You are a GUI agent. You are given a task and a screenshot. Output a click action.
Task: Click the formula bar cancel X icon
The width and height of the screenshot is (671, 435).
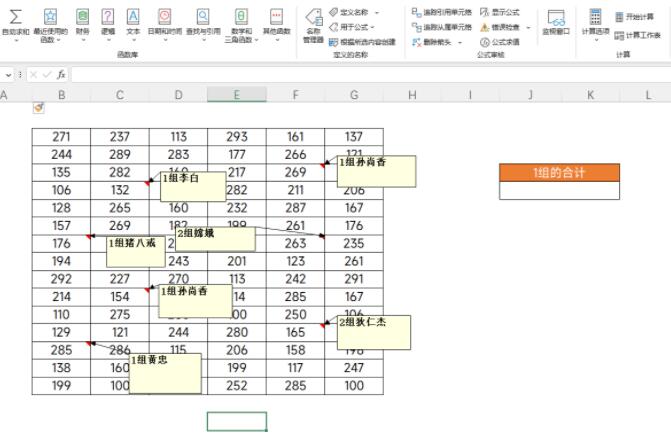[33, 74]
